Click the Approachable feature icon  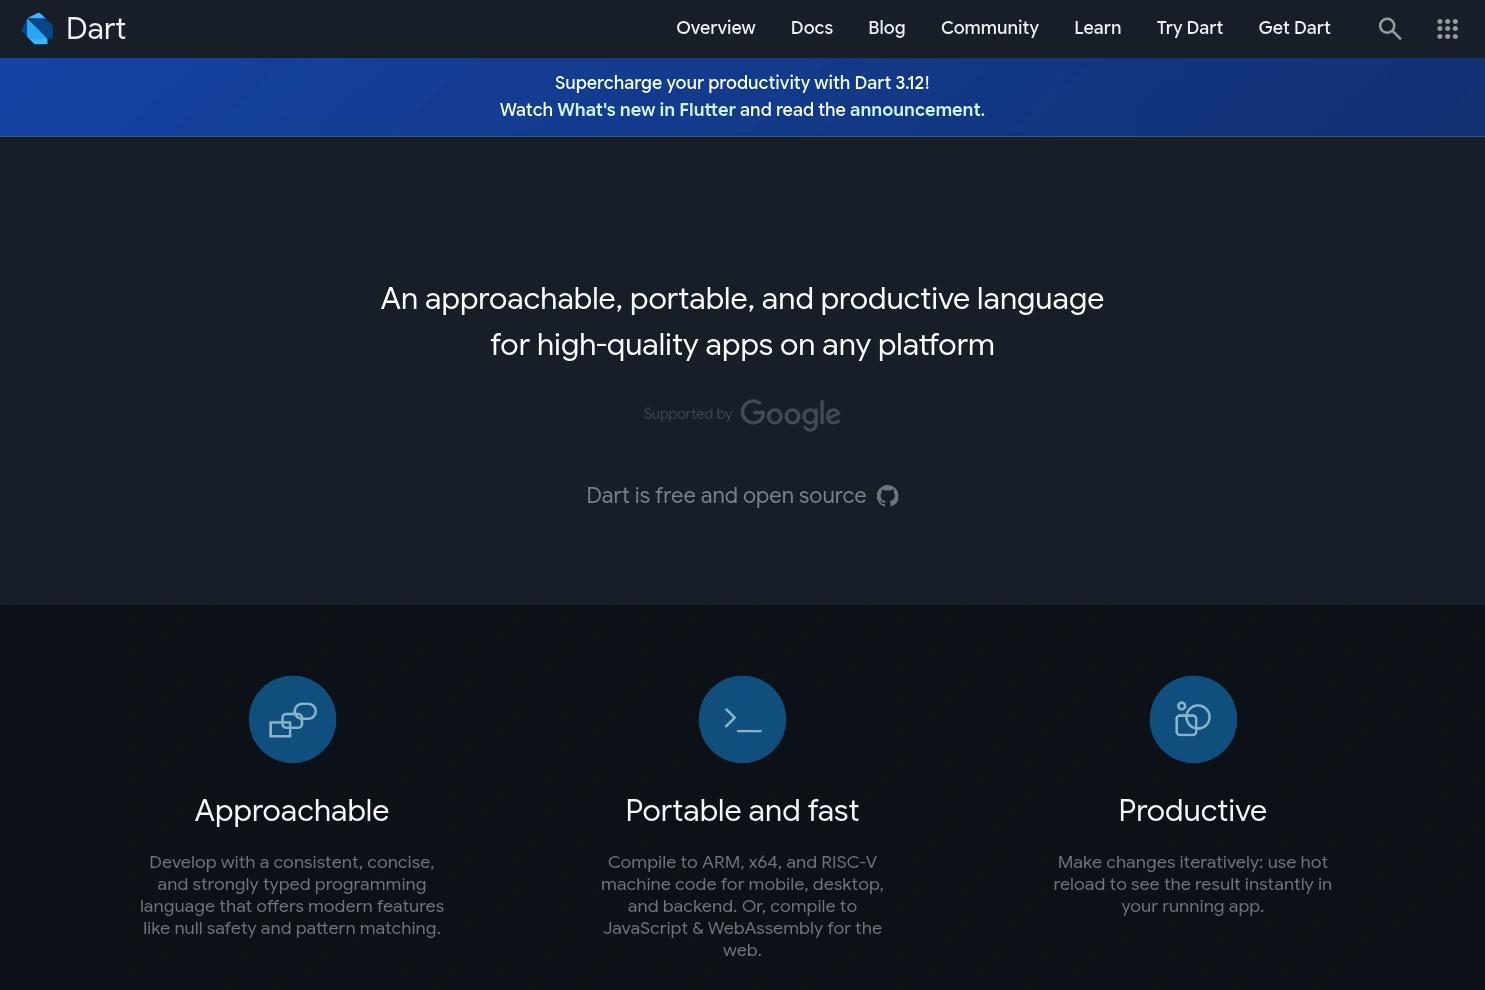pyautogui.click(x=292, y=719)
